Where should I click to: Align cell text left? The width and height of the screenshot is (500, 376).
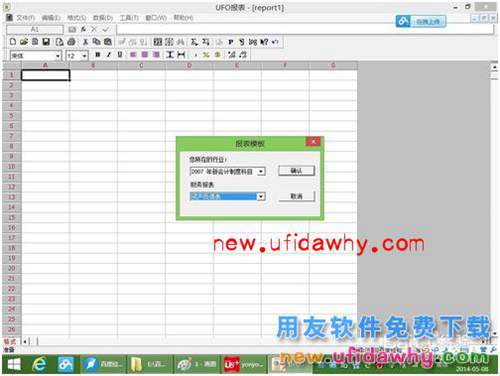click(133, 55)
